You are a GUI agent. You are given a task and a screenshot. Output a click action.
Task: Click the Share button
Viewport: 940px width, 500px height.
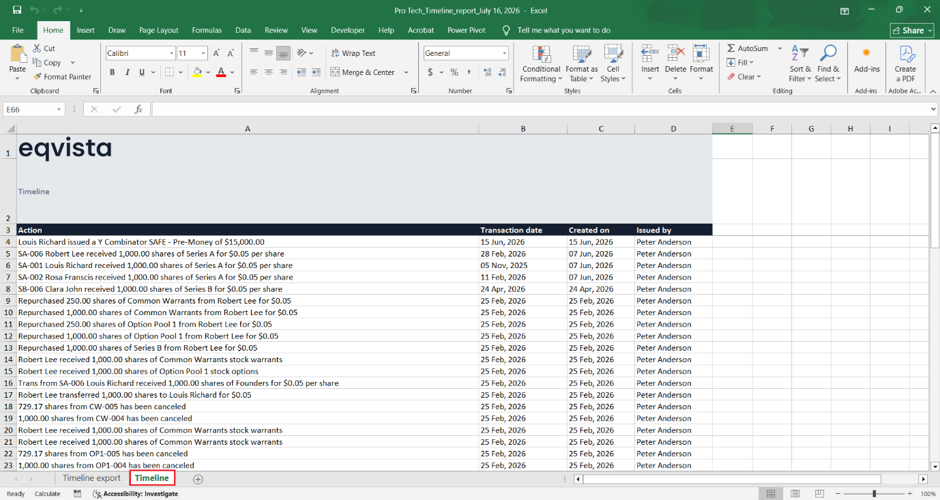click(x=911, y=30)
